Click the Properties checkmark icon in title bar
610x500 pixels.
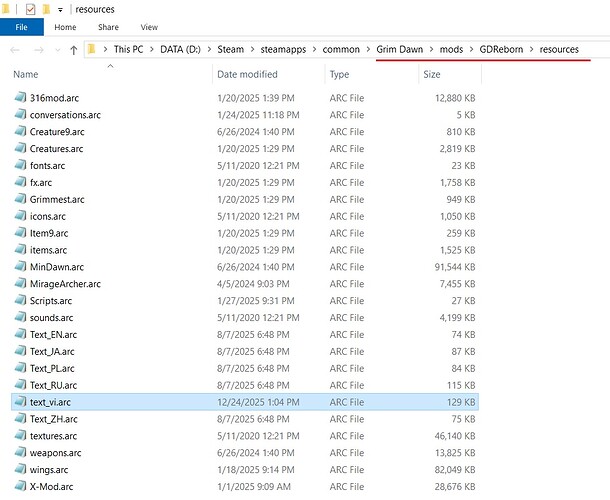[x=30, y=8]
